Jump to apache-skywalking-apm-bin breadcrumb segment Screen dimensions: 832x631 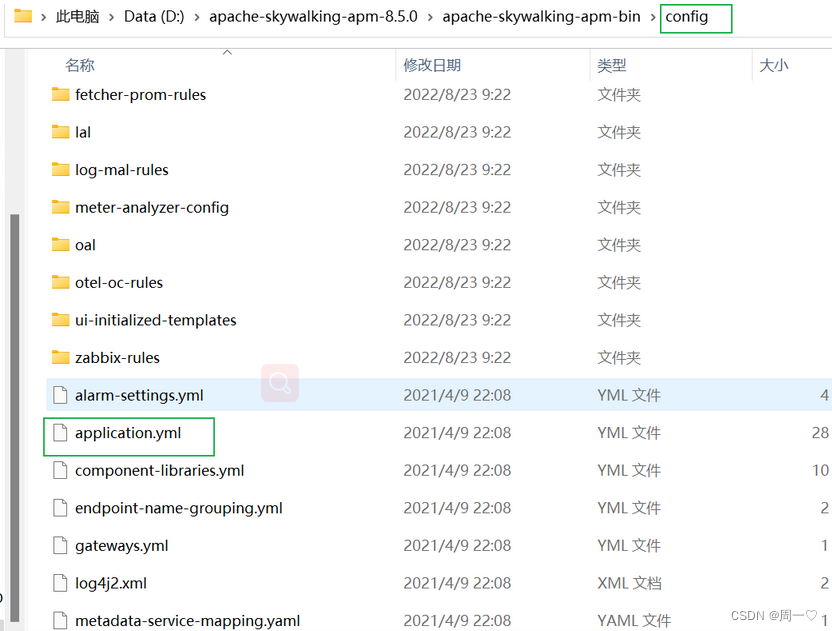coord(541,17)
